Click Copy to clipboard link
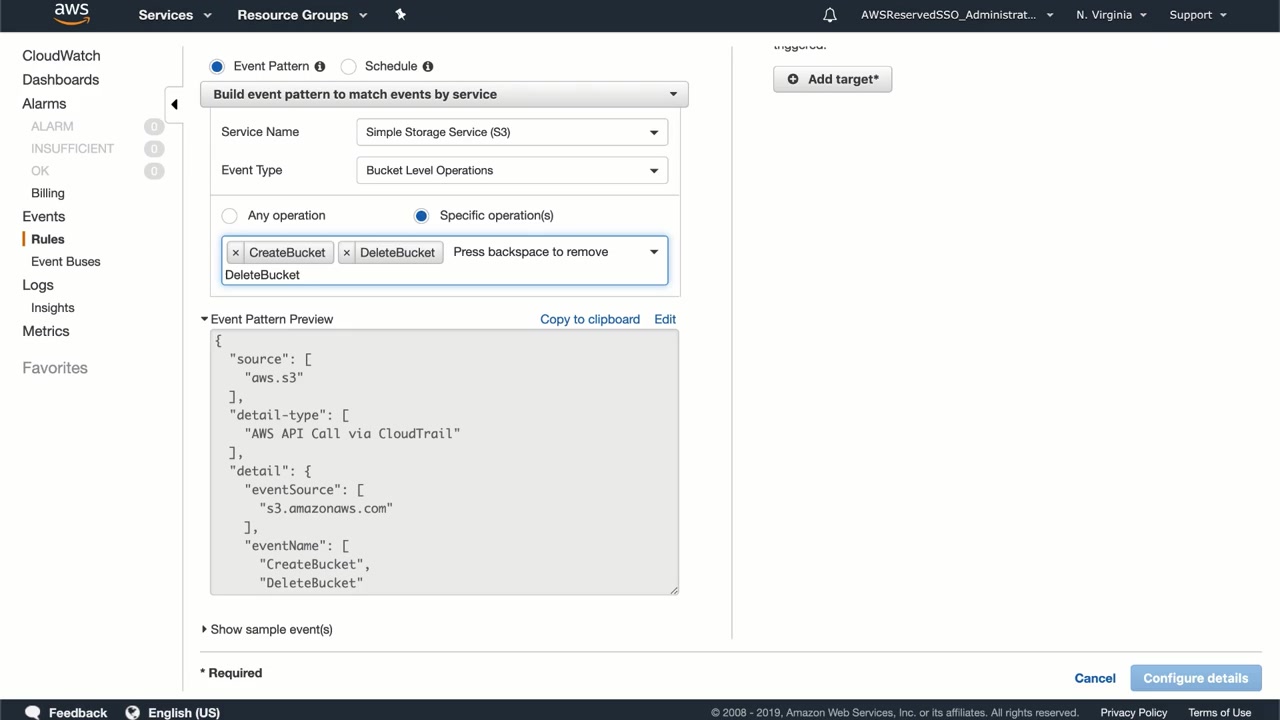Screen dimensions: 1280x720 589,319
